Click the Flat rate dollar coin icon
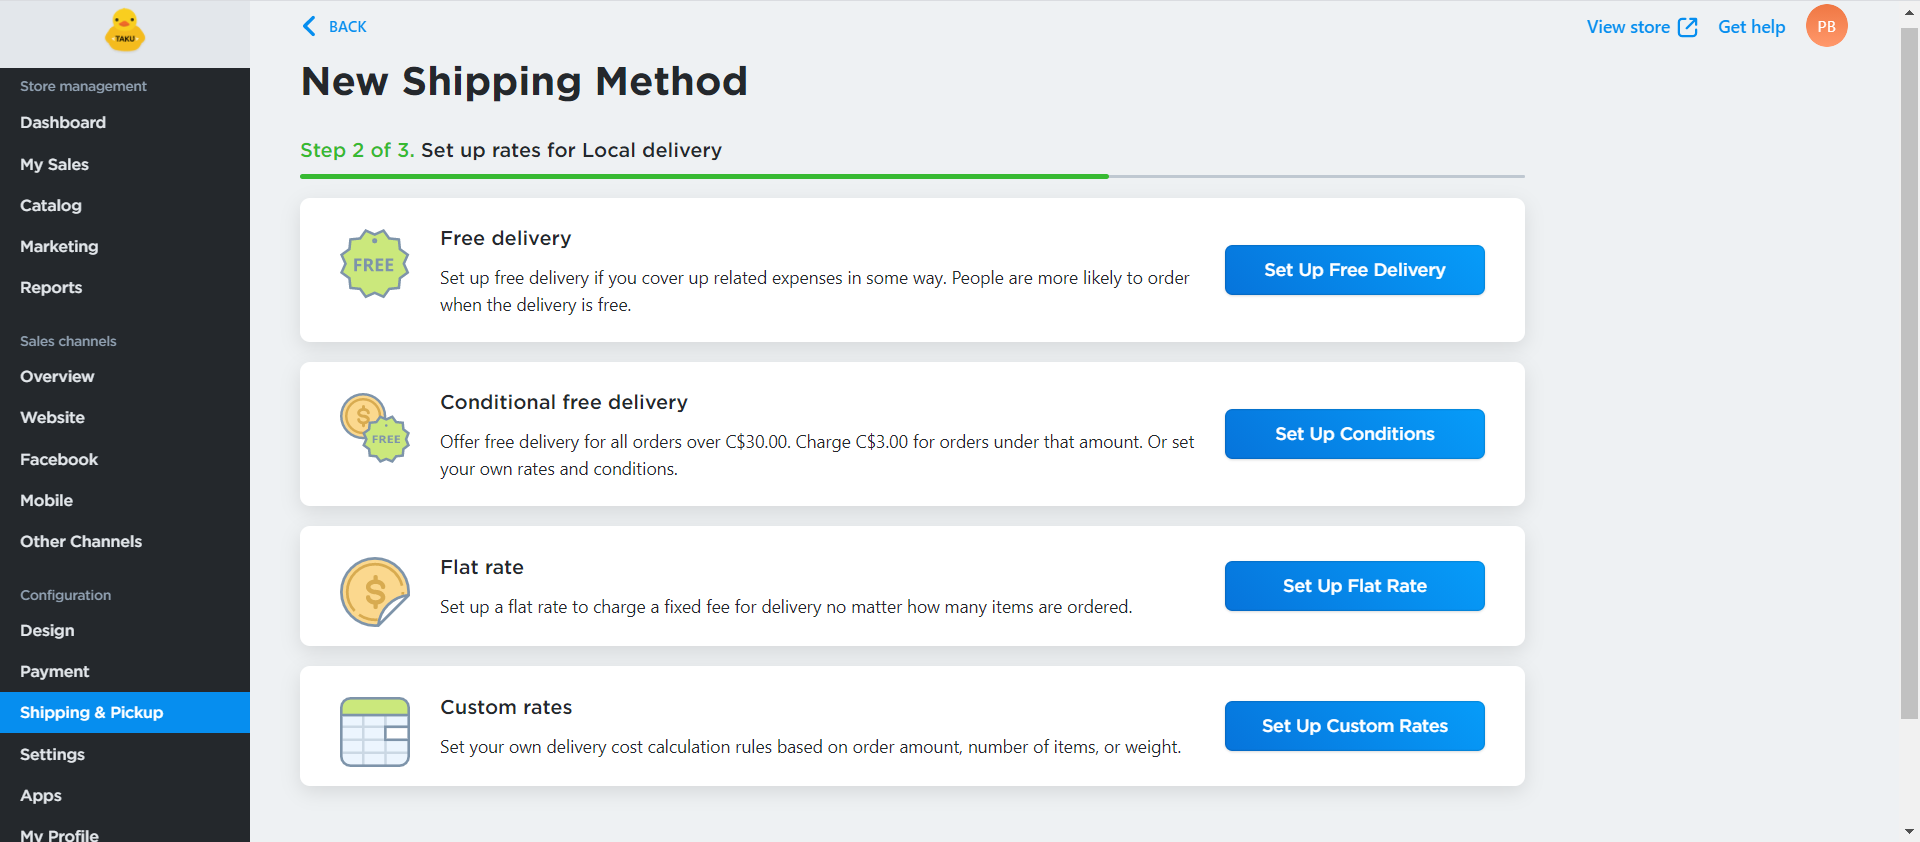 [x=374, y=592]
